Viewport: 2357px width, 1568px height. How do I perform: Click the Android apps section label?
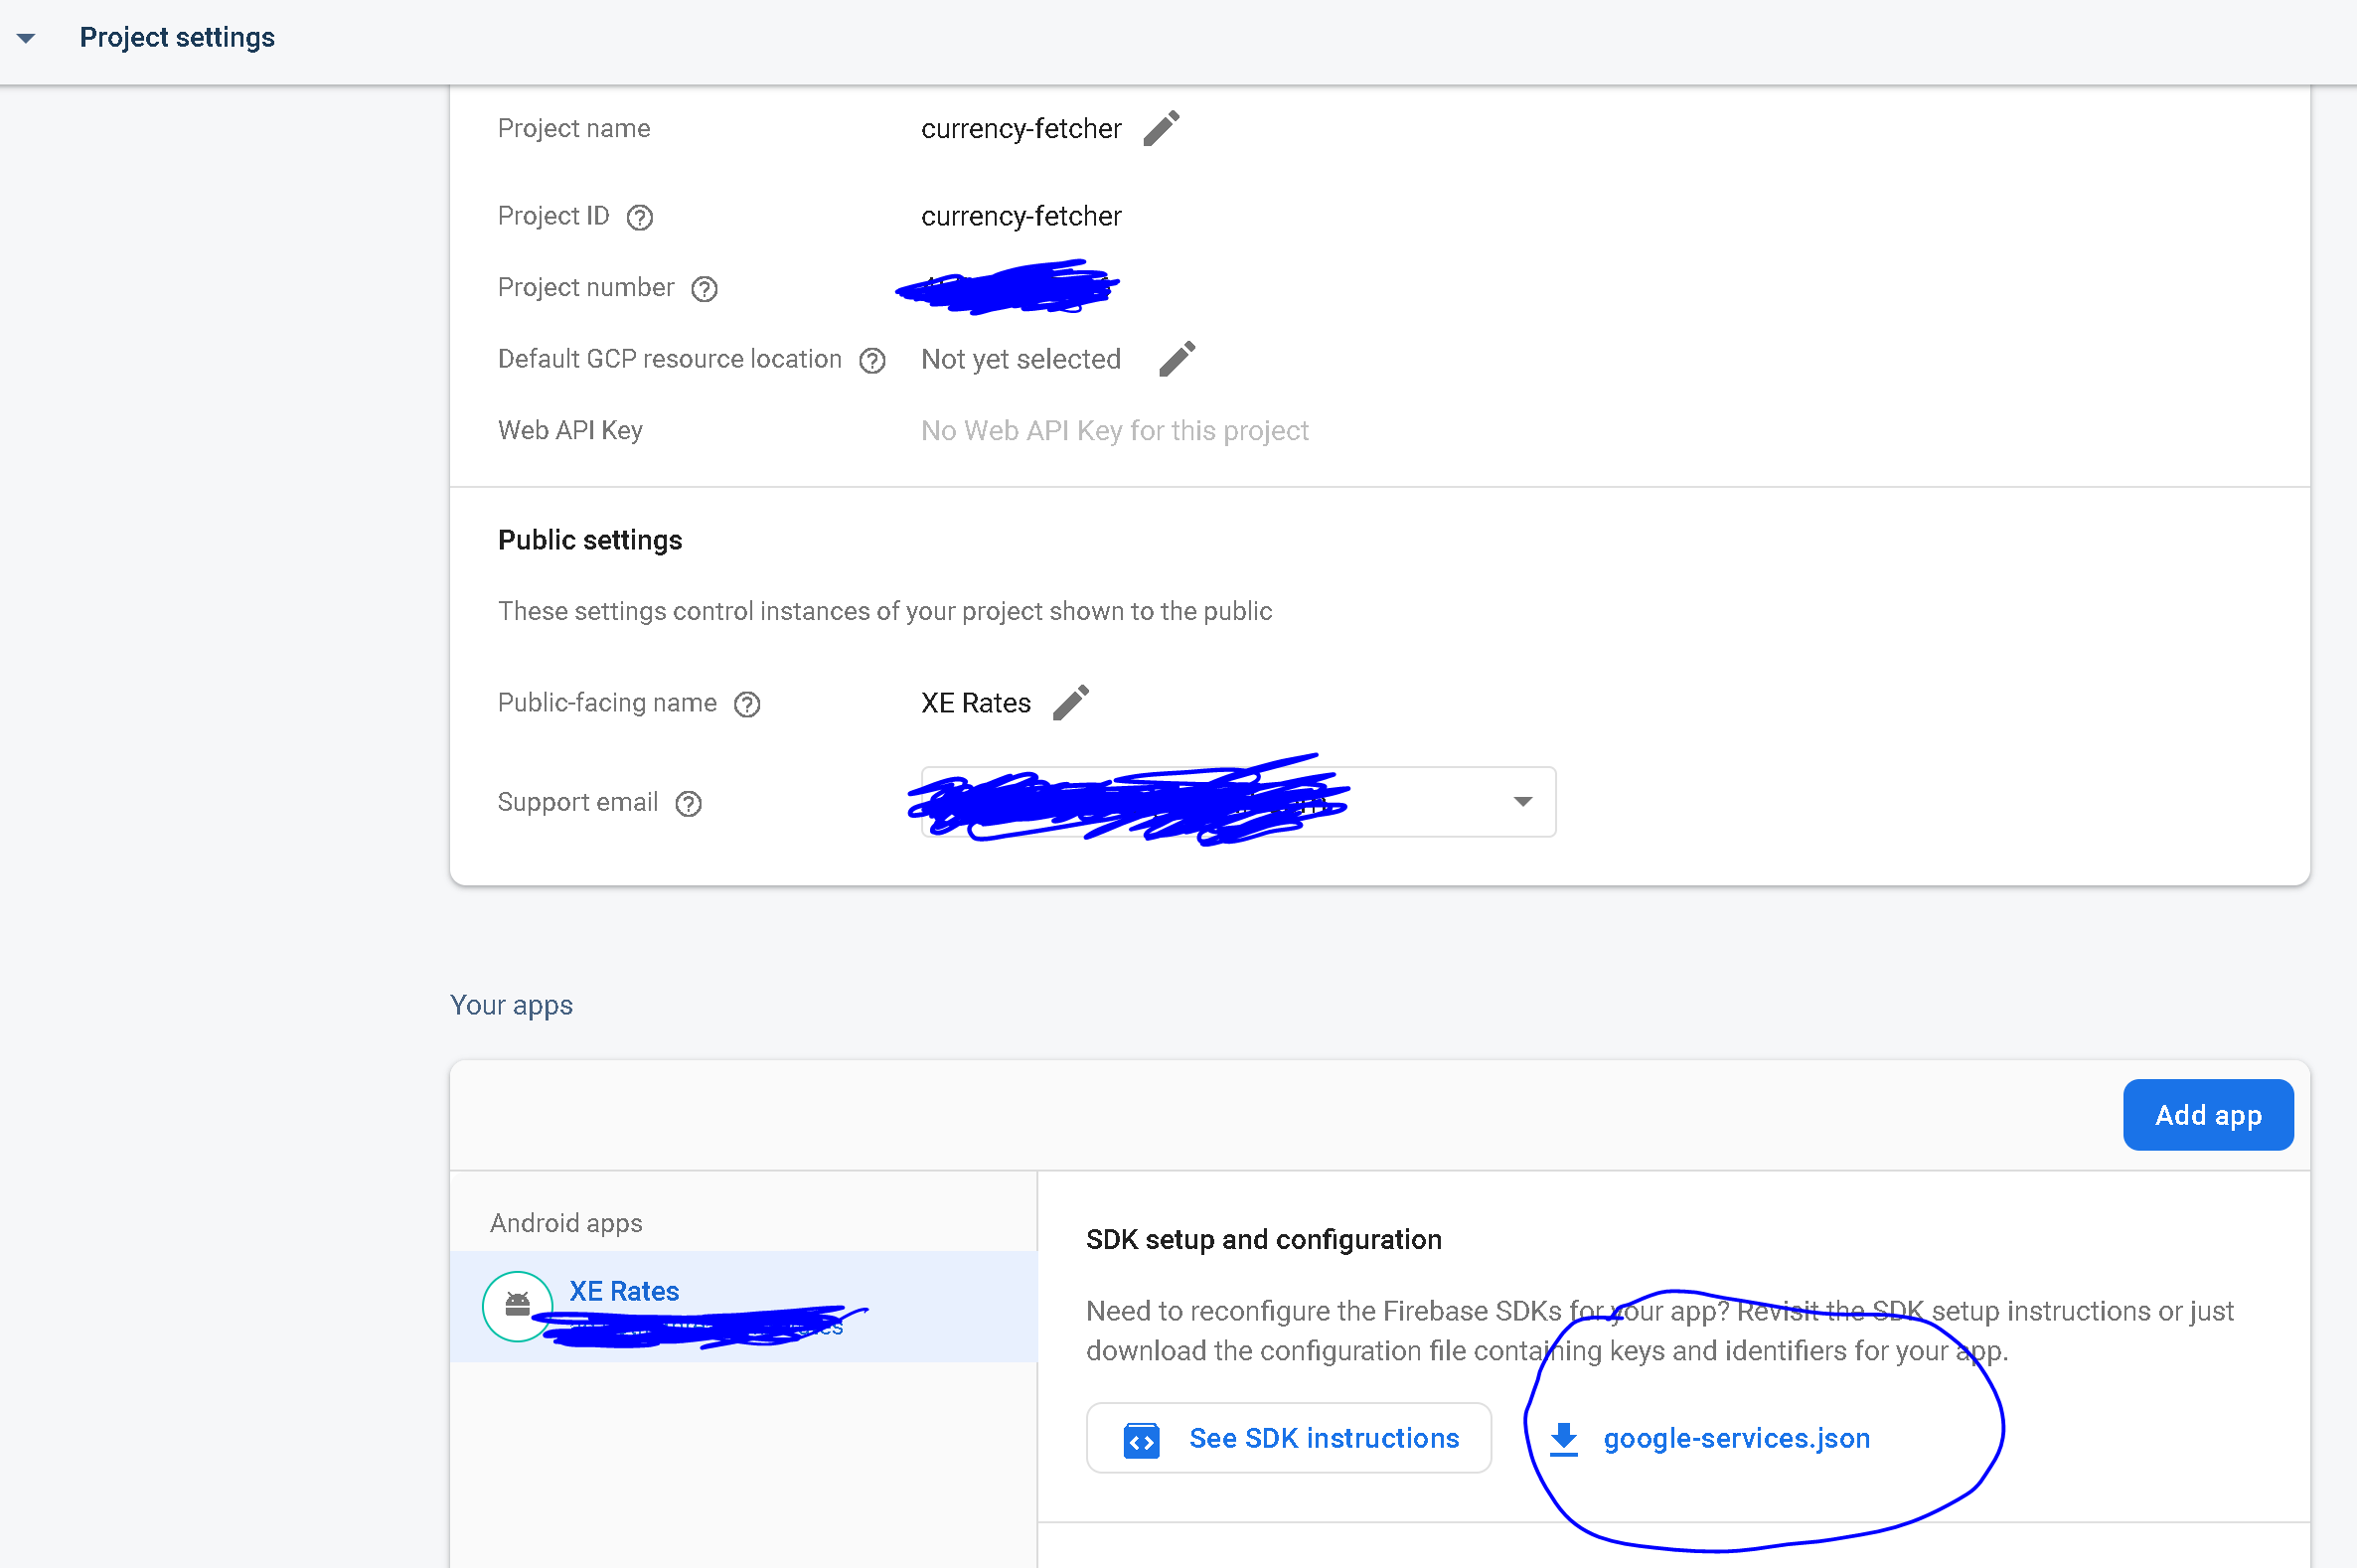point(566,1222)
